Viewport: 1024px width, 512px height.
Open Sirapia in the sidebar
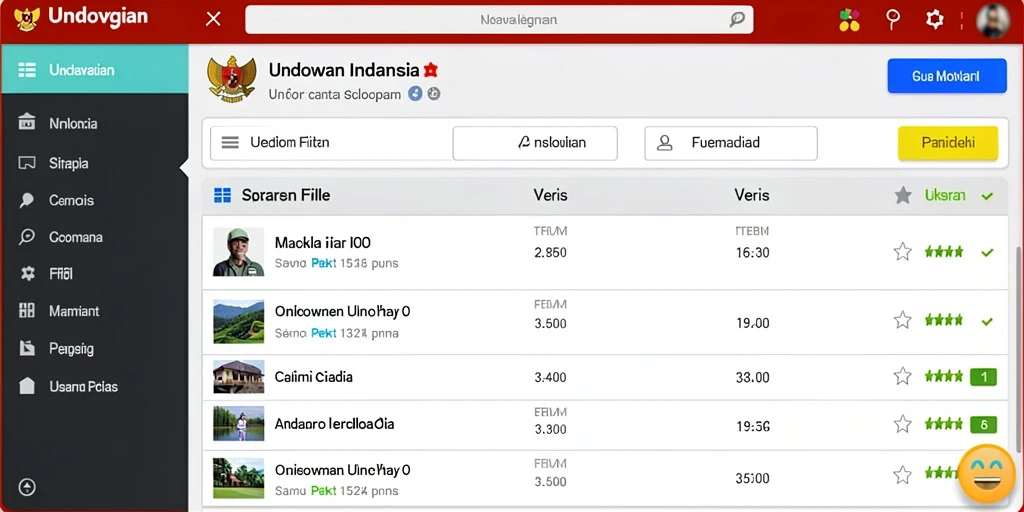[x=69, y=163]
